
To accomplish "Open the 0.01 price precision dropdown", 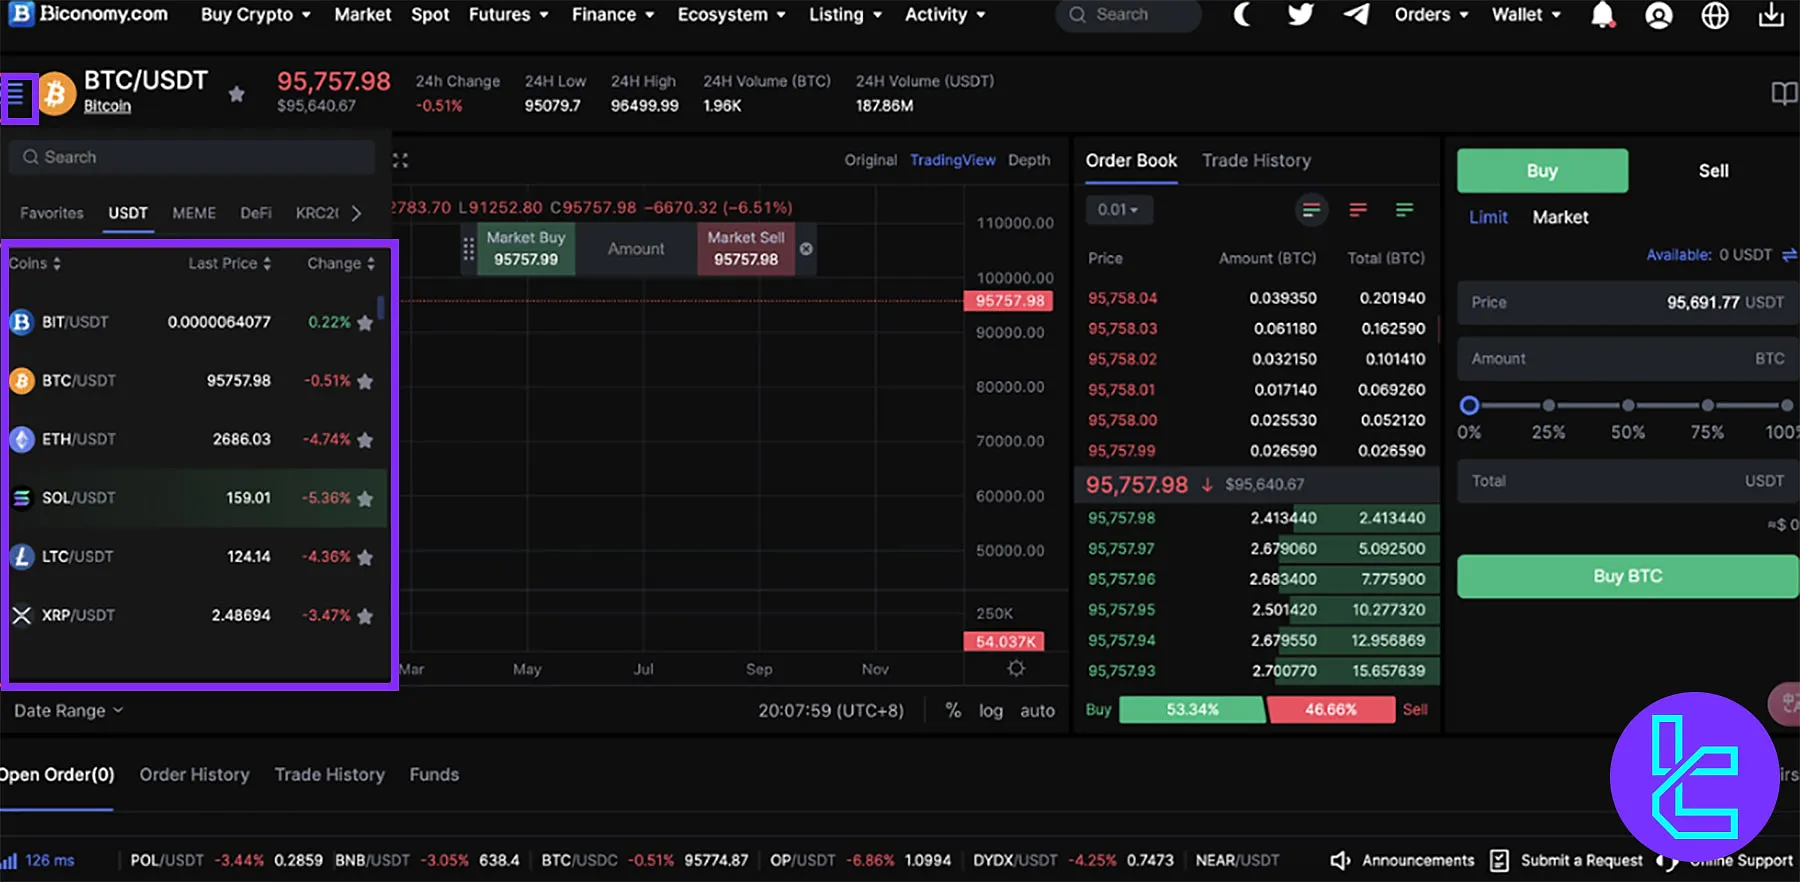I will click(x=1118, y=210).
